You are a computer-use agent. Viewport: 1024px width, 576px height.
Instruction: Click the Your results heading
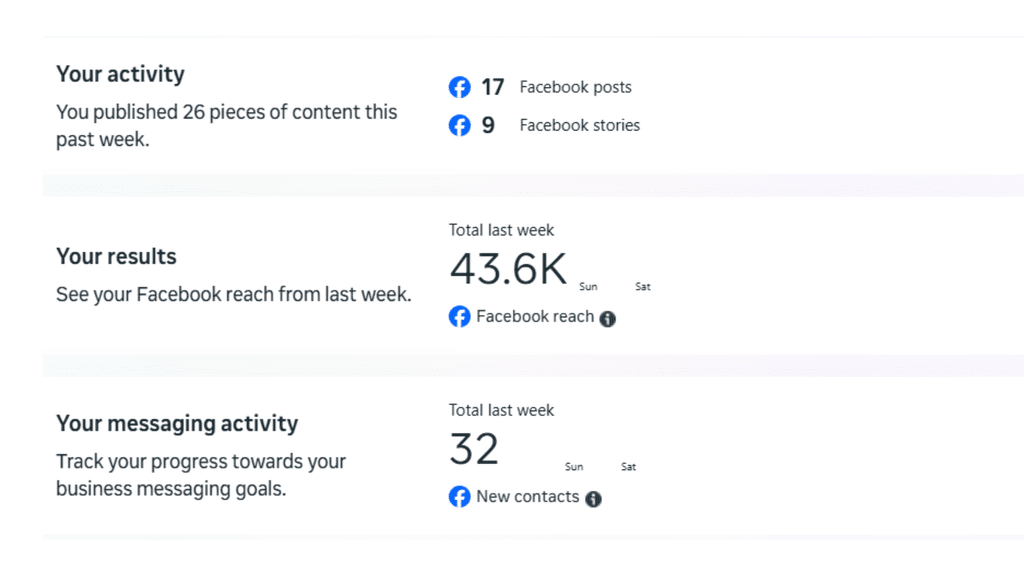pyautogui.click(x=116, y=256)
